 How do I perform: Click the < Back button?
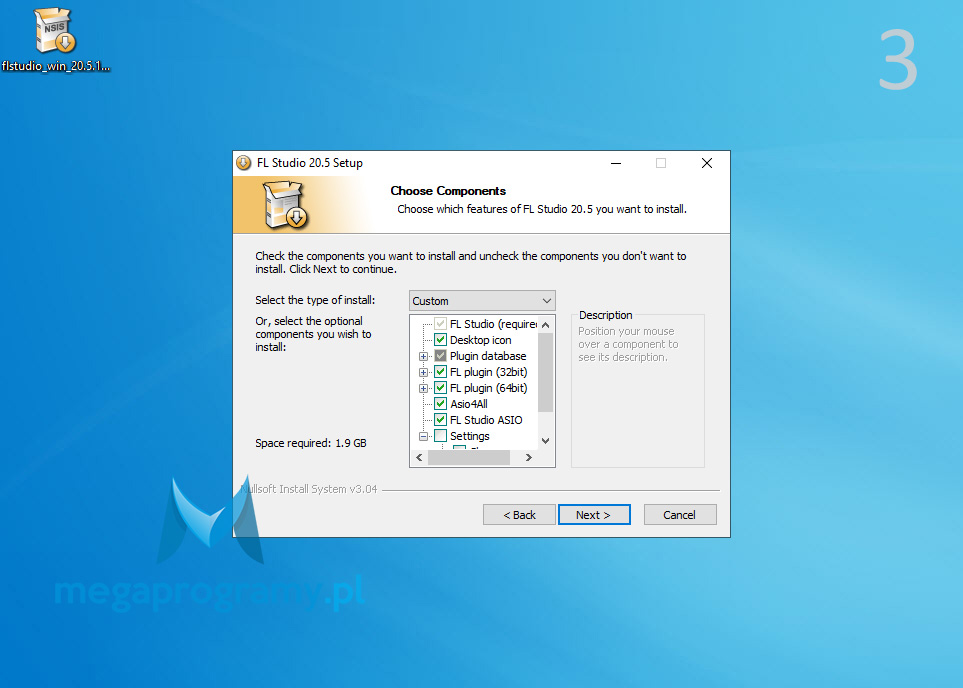click(x=520, y=515)
